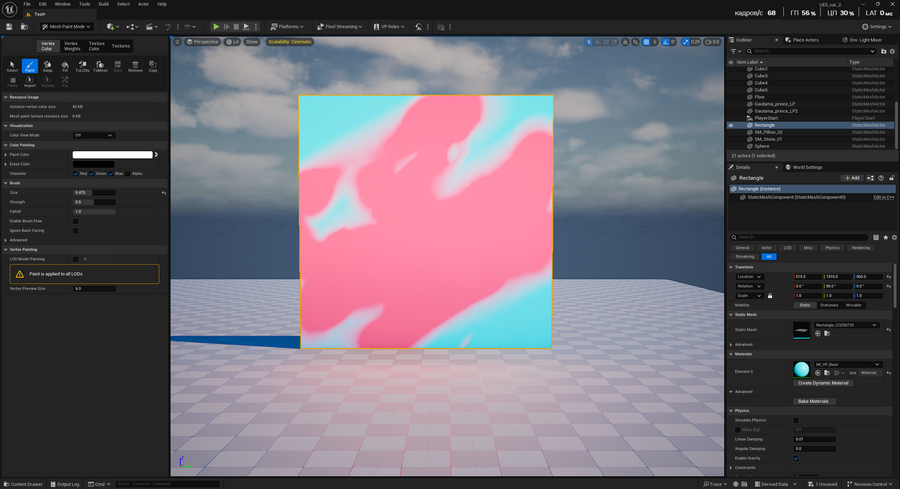Viewport: 900px width, 489px height.
Task: Switch to the World Settings tab
Action: click(805, 167)
